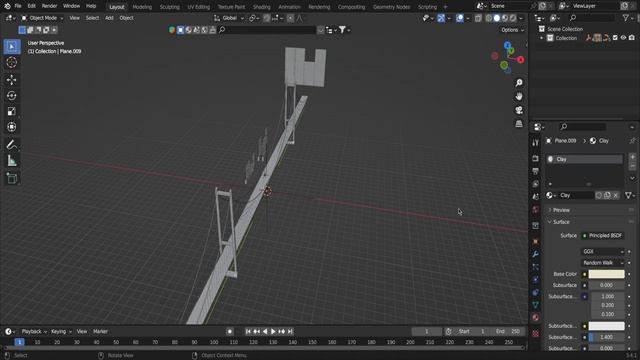The width and height of the screenshot is (640, 360).
Task: Open the Modifiers wrench tab
Action: (x=536, y=254)
